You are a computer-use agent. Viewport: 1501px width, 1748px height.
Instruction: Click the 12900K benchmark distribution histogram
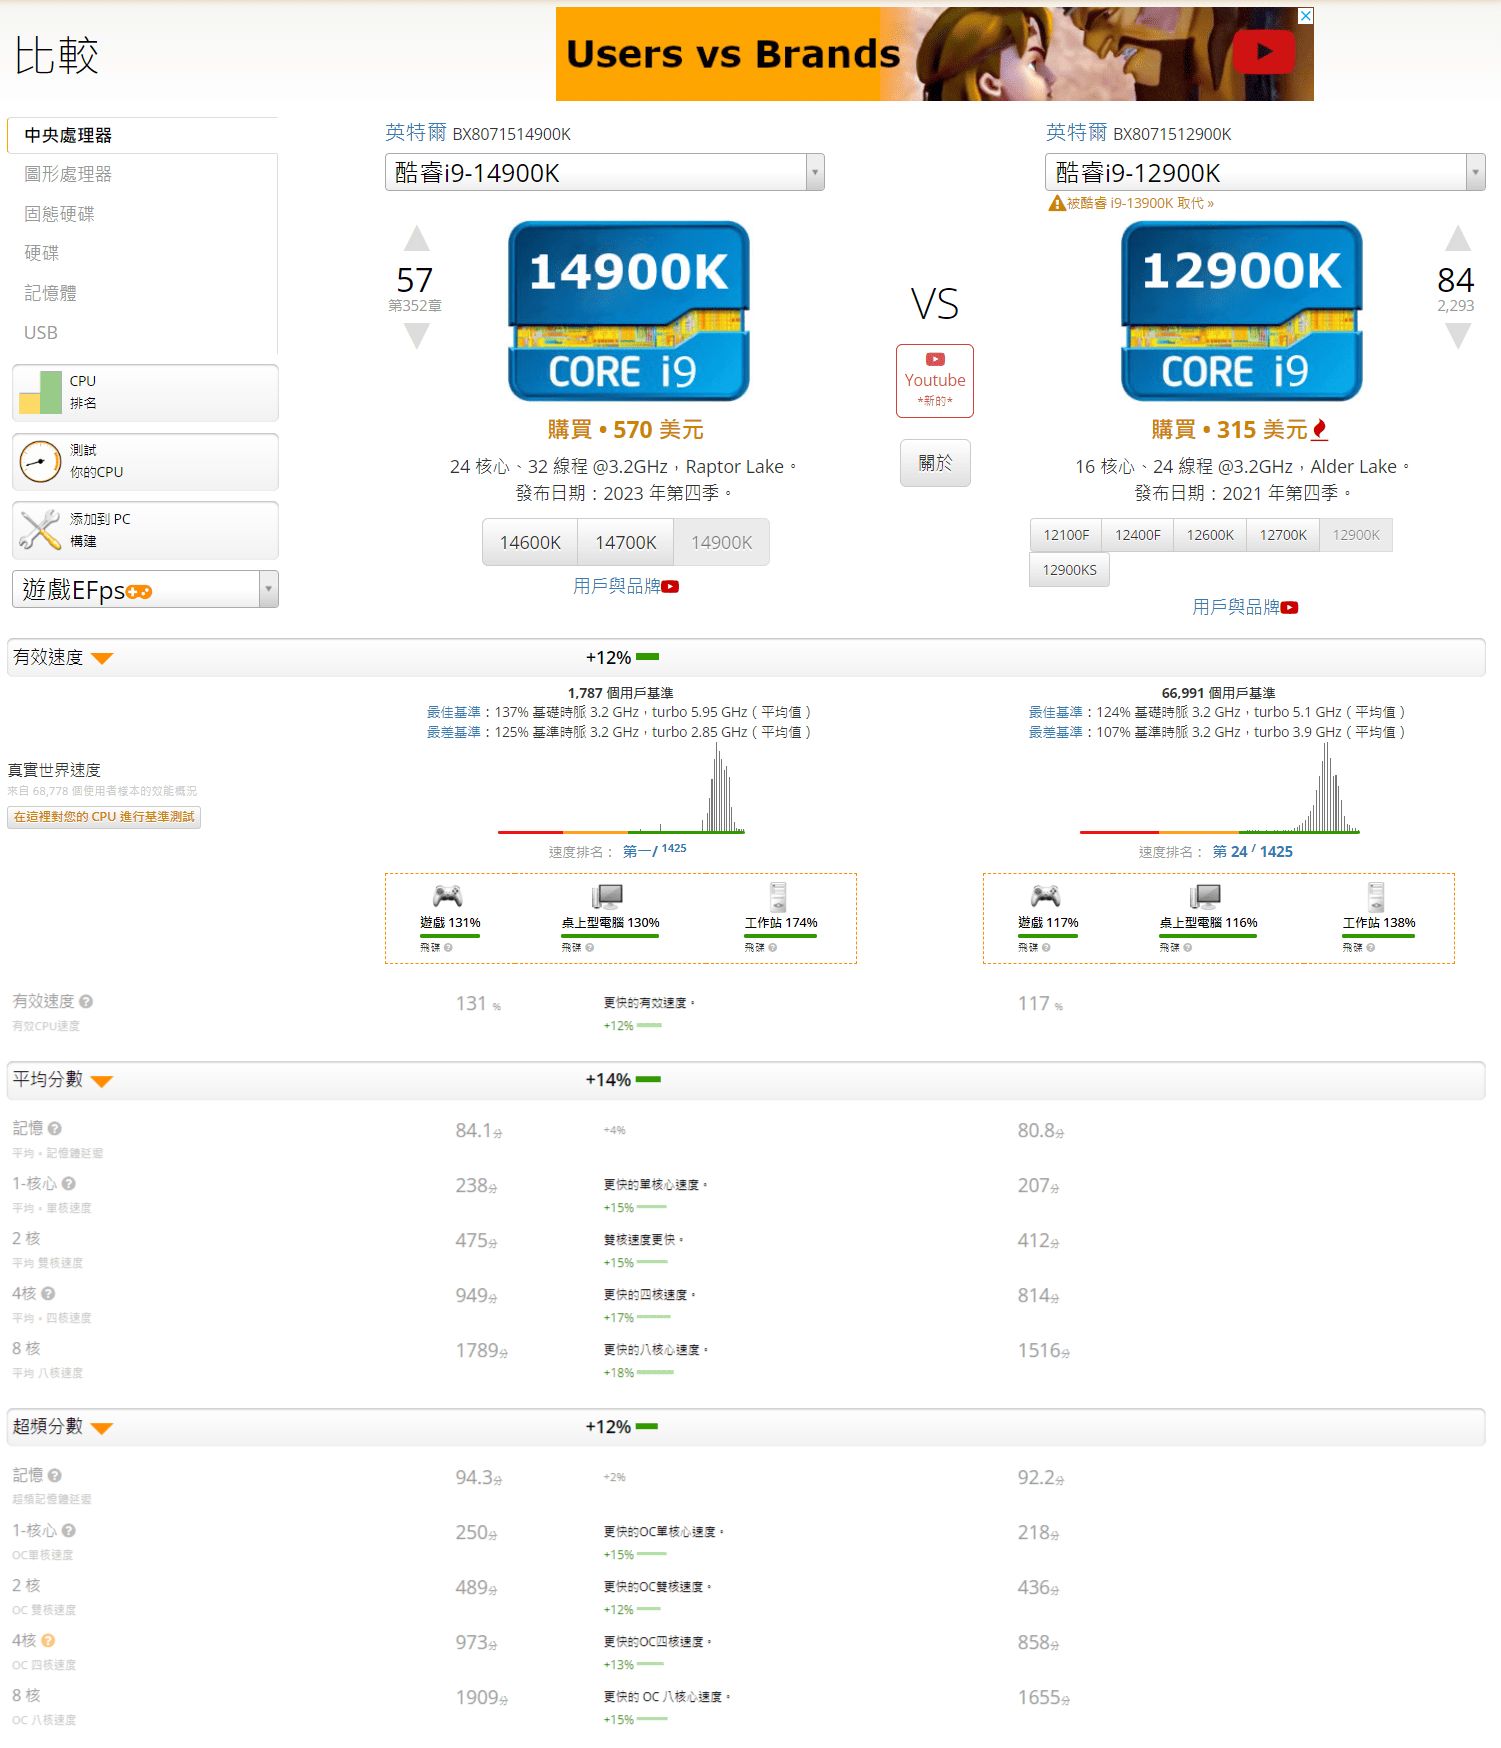tap(1219, 788)
